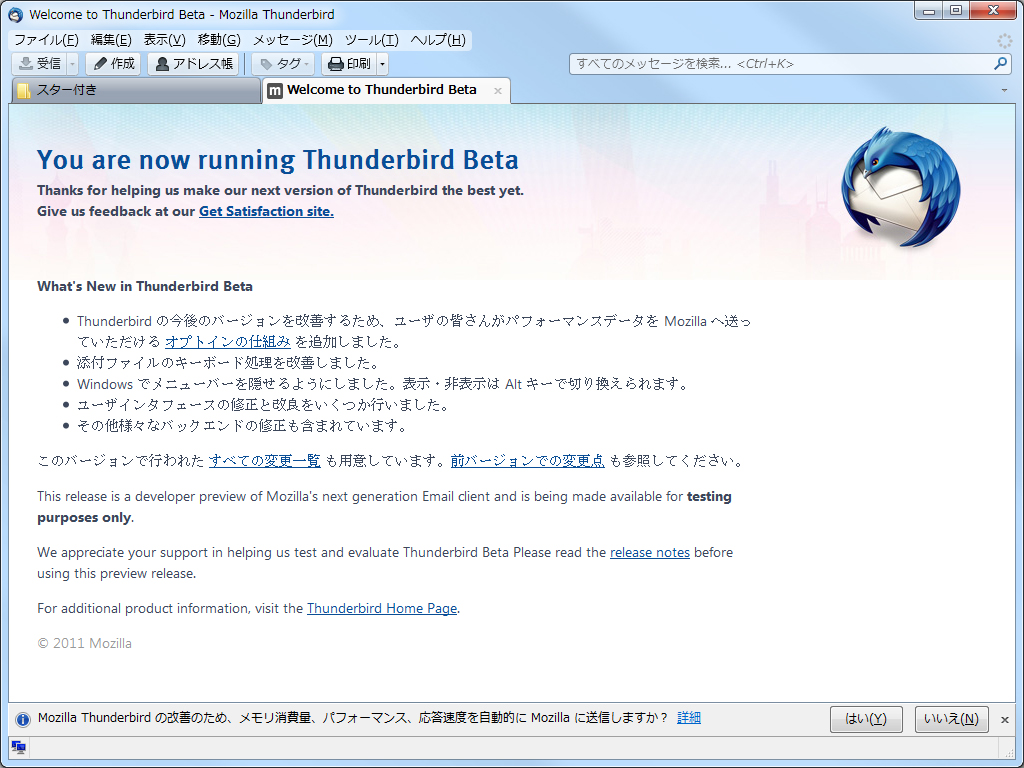Image resolution: width=1024 pixels, height=768 pixels.
Task: Open the 詳細 link in the notification bar
Action: [688, 717]
